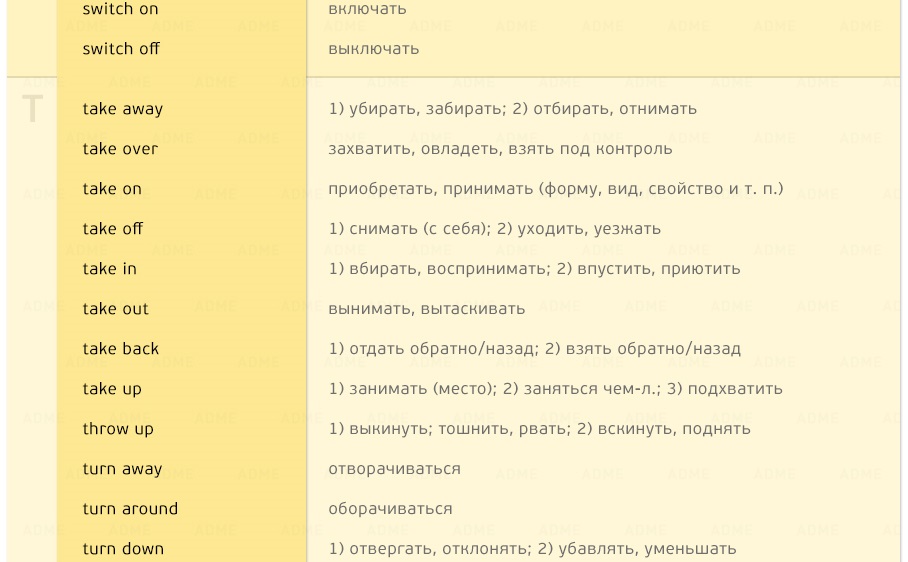
Task: Click the translation "выключать"
Action: coord(374,49)
